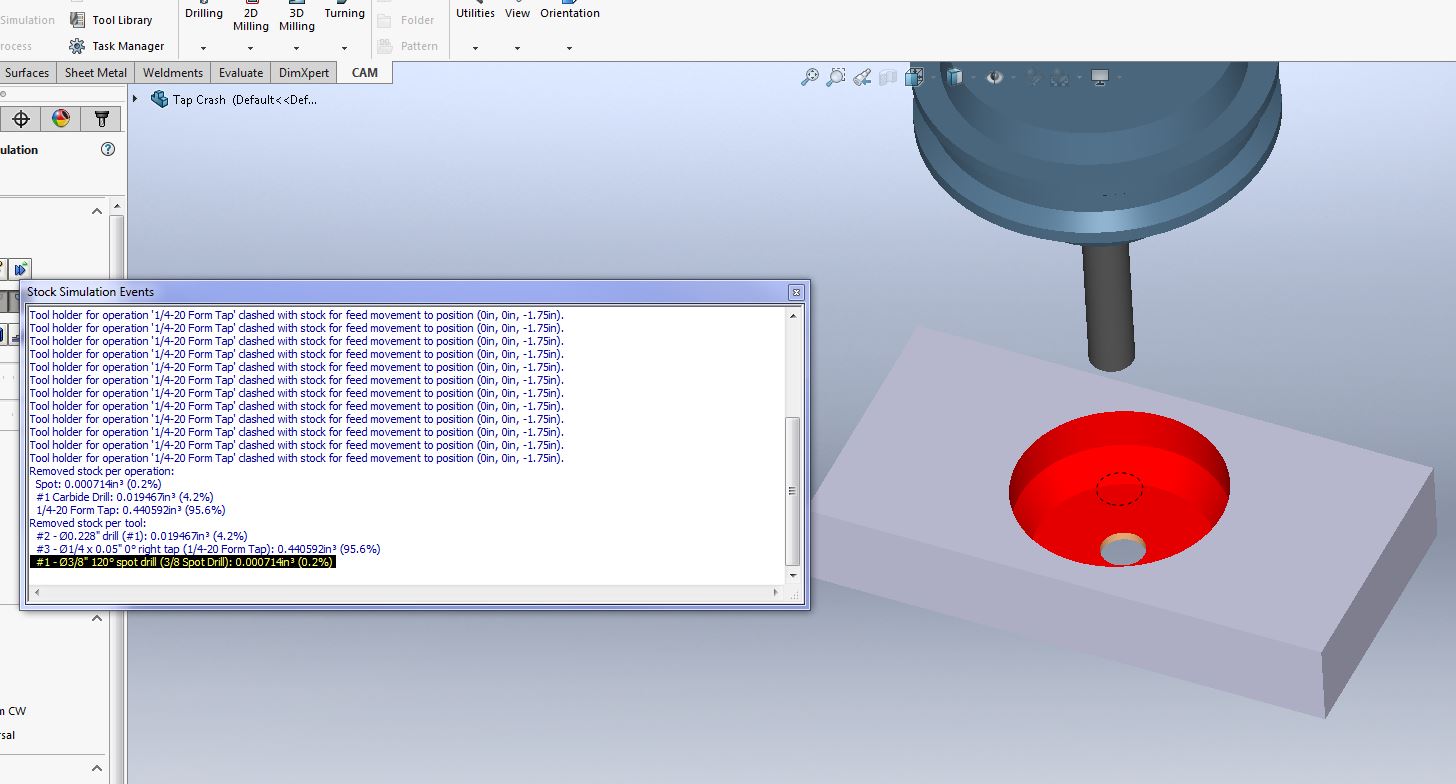Toggle the display style cube icon
The width and height of the screenshot is (1456, 784).
click(953, 77)
